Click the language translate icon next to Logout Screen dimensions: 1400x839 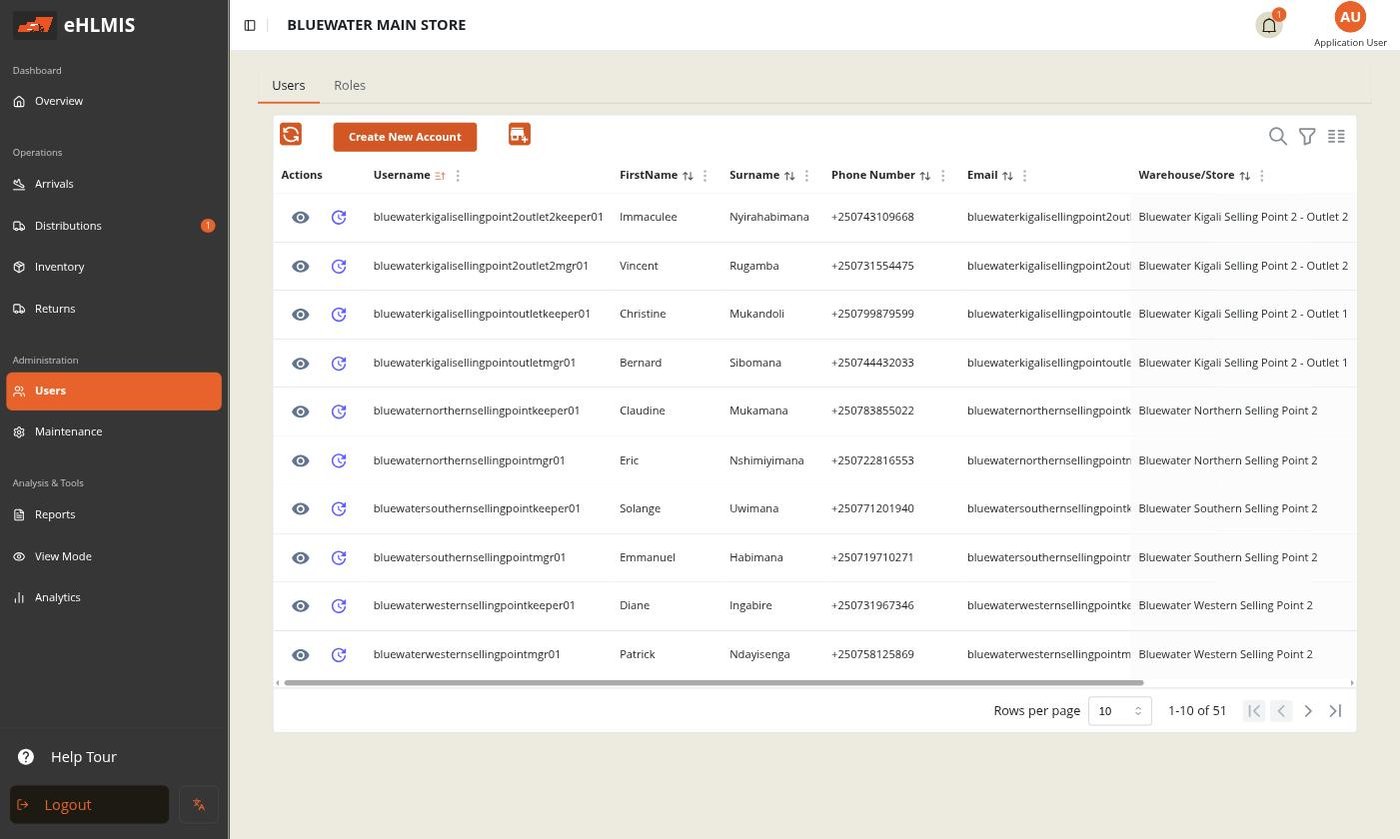pyautogui.click(x=199, y=805)
